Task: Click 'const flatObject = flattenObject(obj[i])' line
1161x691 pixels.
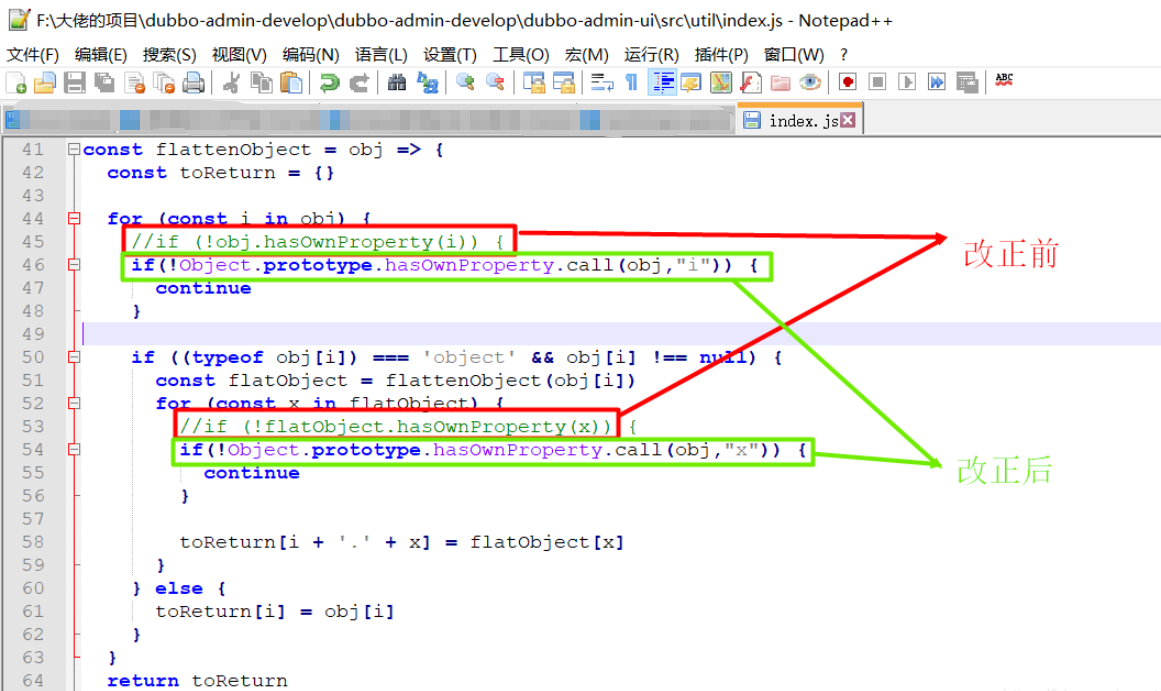Action: (x=395, y=381)
